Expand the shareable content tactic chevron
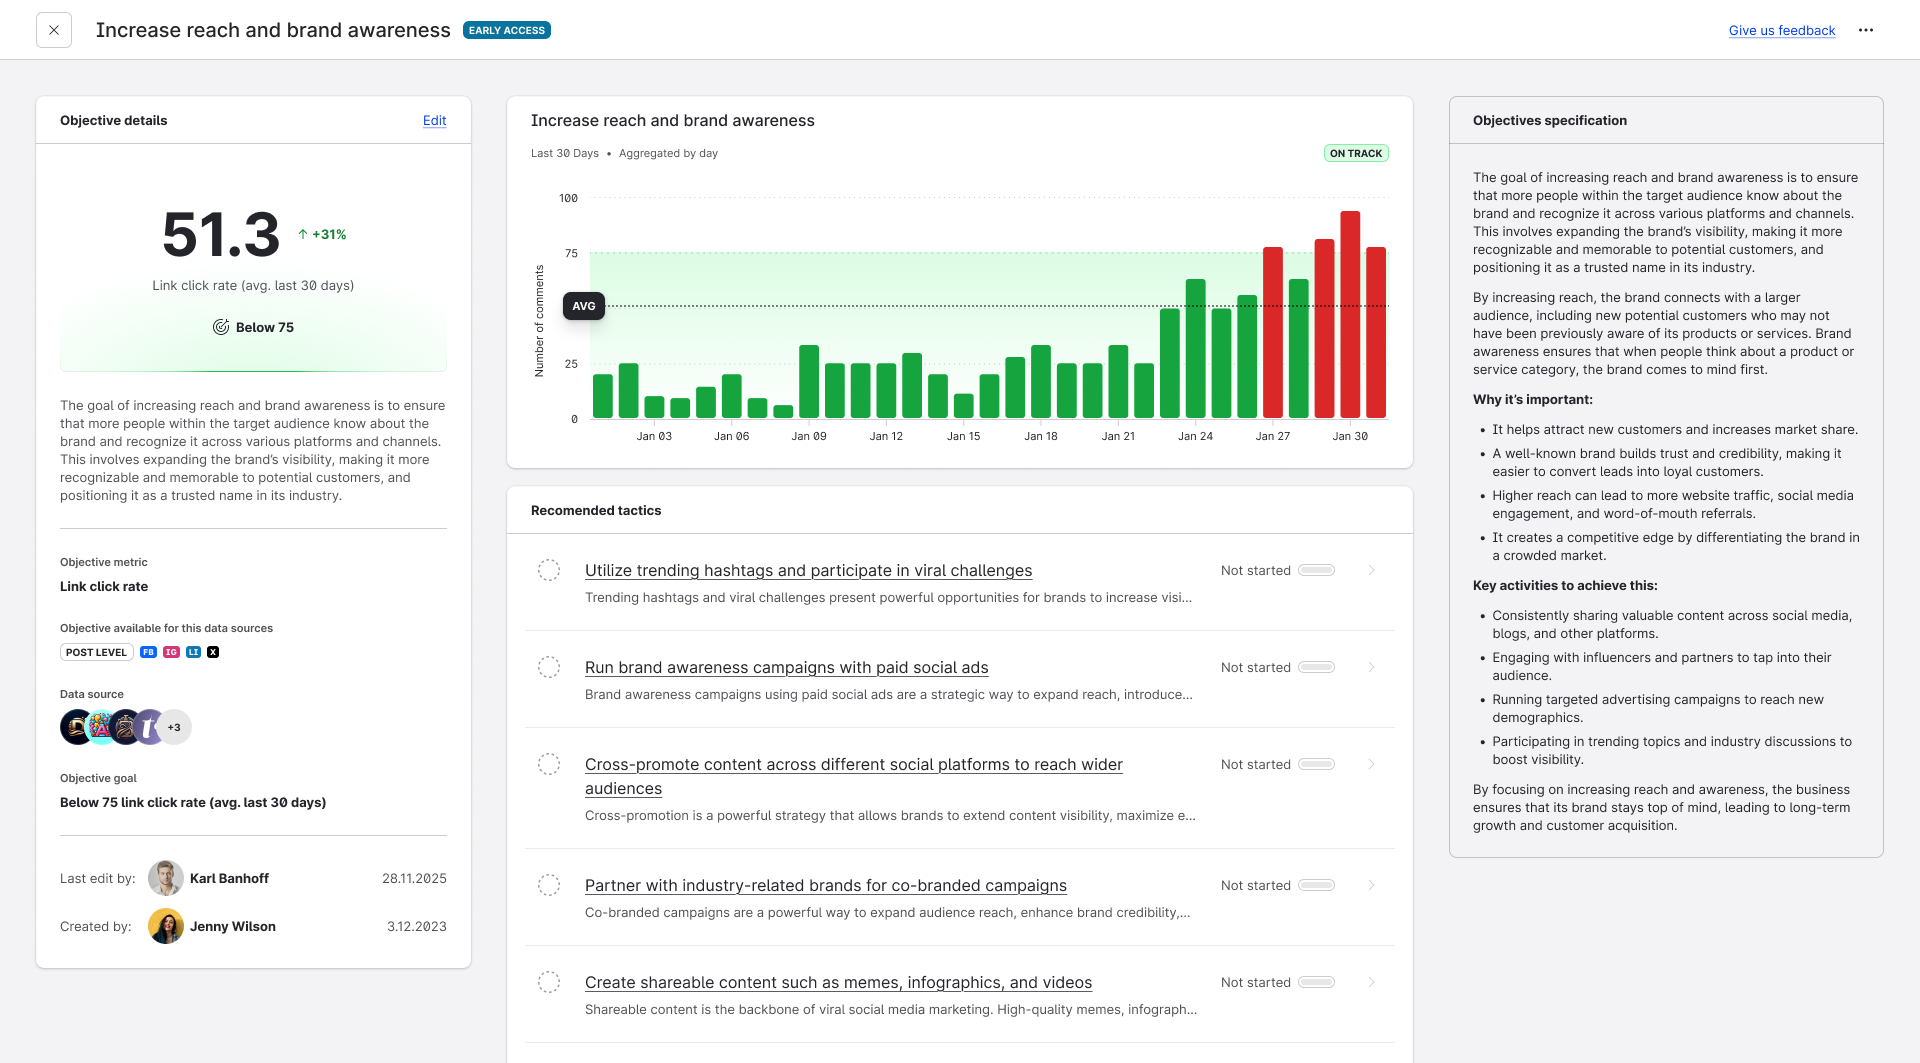The image size is (1920, 1063). click(1371, 982)
